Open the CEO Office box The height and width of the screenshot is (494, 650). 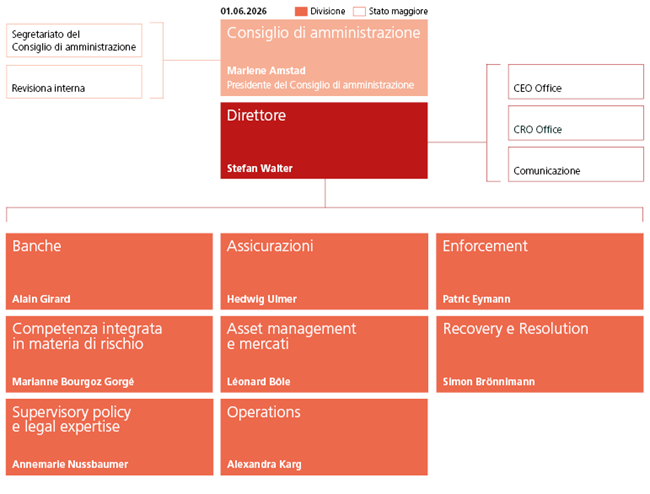tap(576, 82)
